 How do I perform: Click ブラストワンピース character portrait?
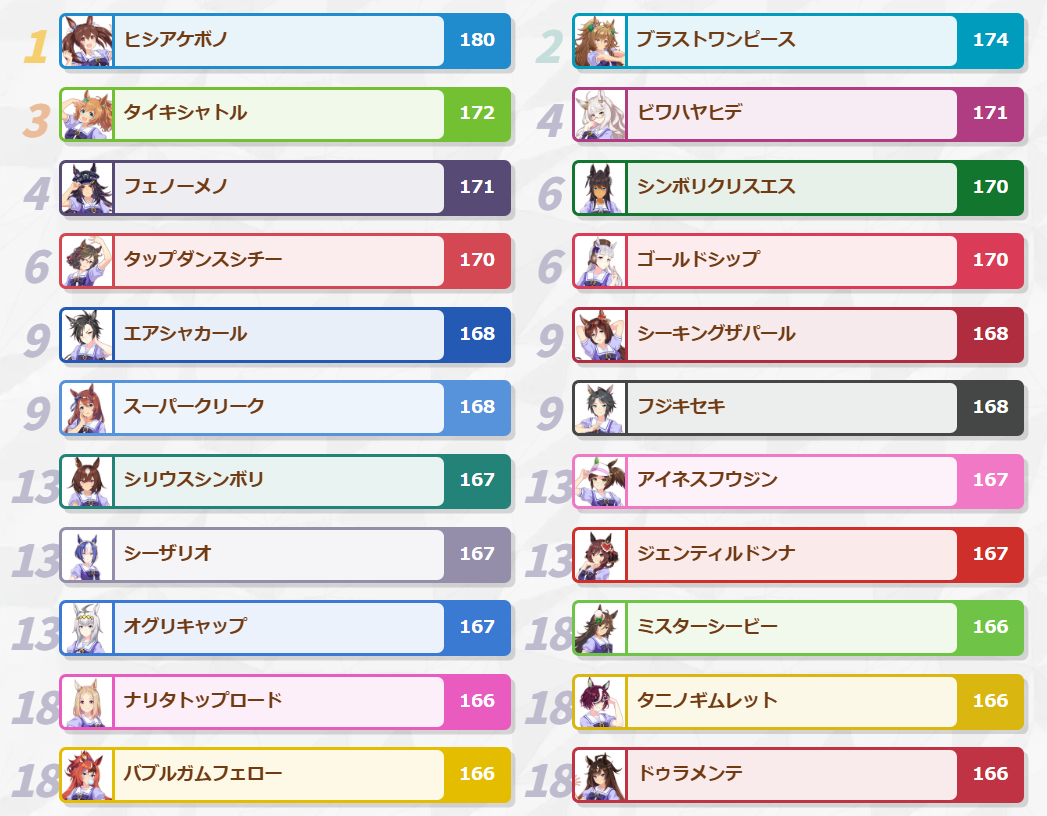point(600,41)
